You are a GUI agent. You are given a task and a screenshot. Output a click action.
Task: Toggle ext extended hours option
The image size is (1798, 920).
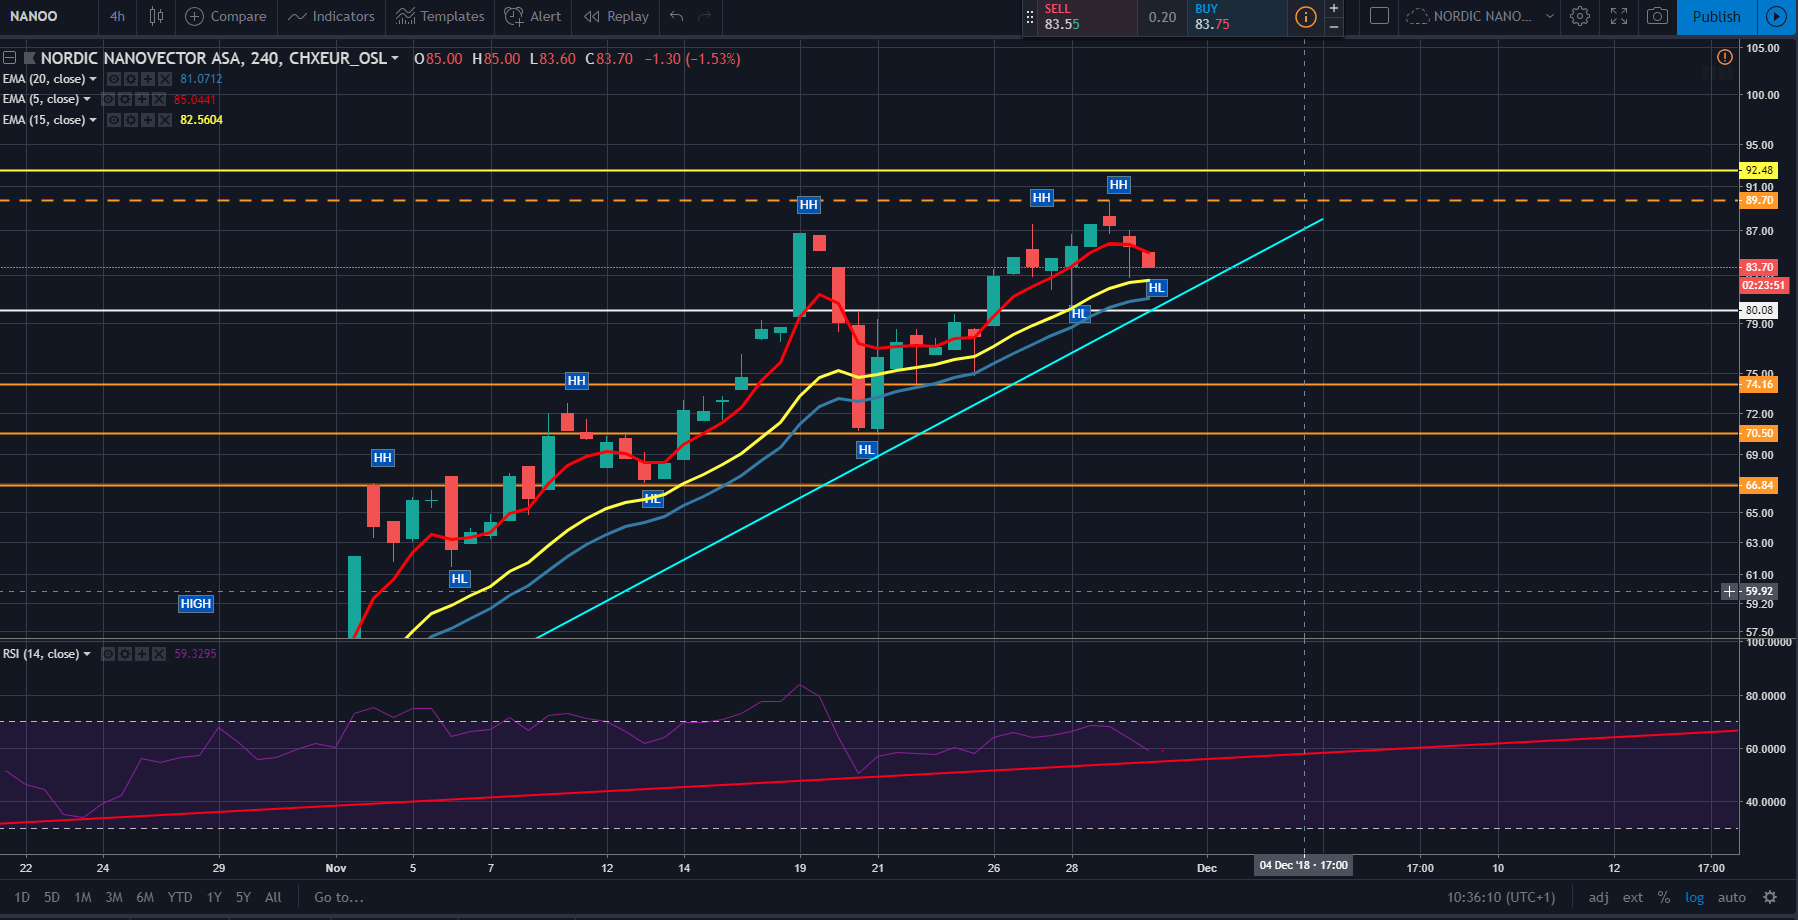point(1633,897)
